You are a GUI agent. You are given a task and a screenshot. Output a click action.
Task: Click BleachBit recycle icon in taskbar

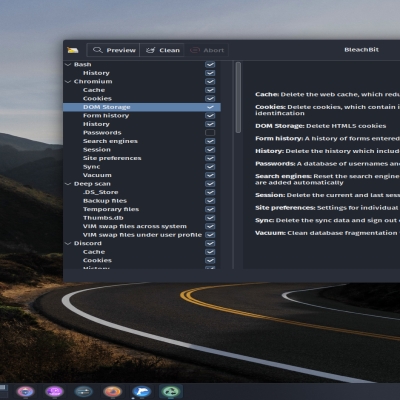tap(170, 391)
